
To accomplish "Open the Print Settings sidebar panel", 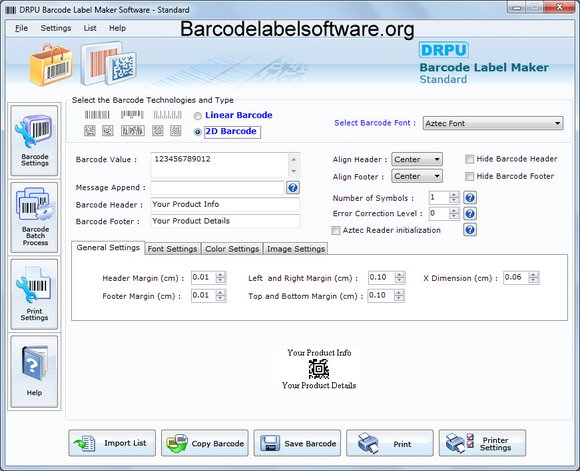I will (x=34, y=294).
